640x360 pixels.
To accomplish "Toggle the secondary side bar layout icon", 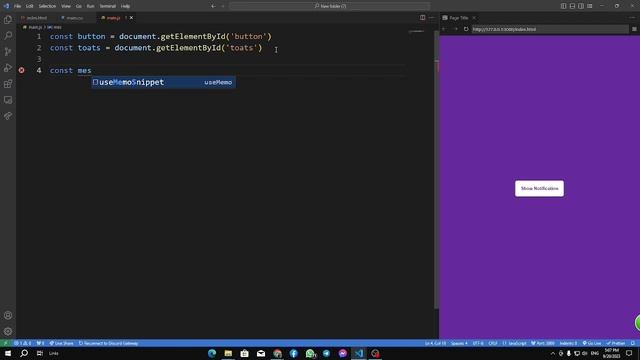I will (x=581, y=6).
